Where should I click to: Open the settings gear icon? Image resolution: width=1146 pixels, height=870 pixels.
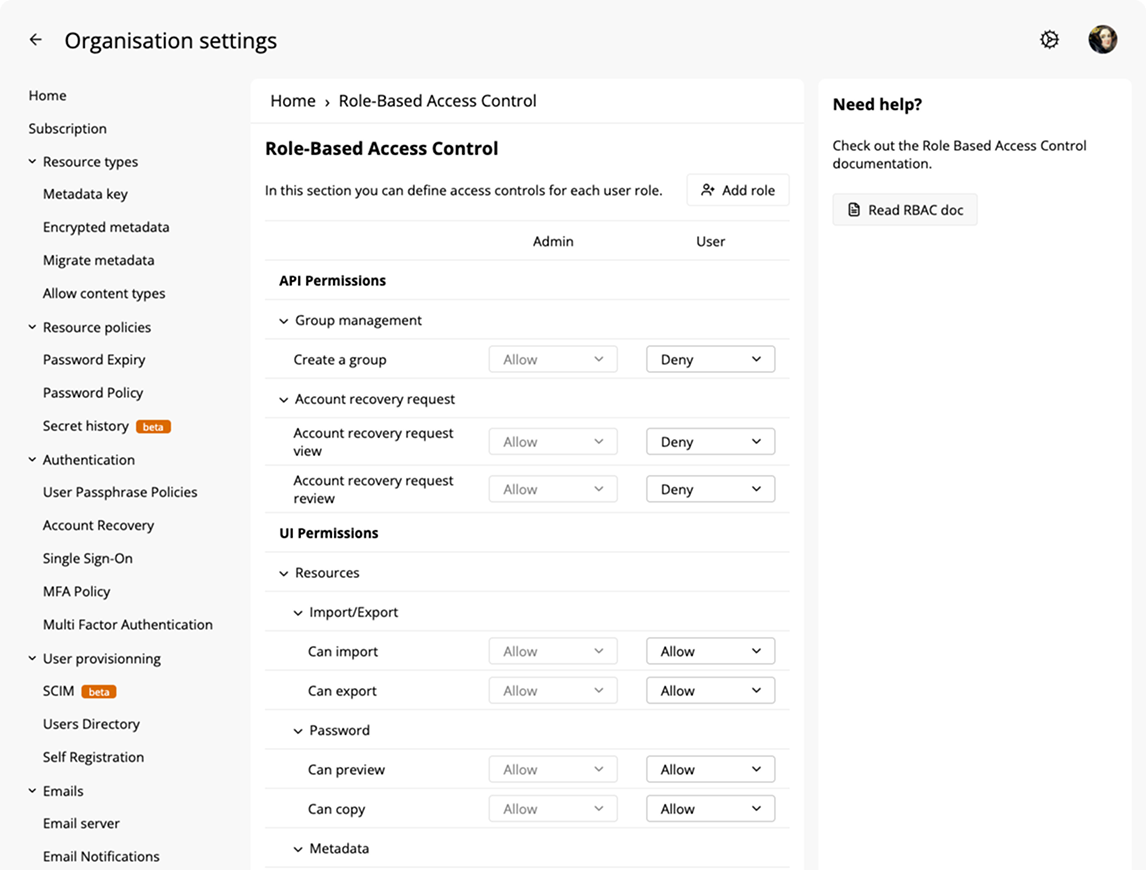1049,40
